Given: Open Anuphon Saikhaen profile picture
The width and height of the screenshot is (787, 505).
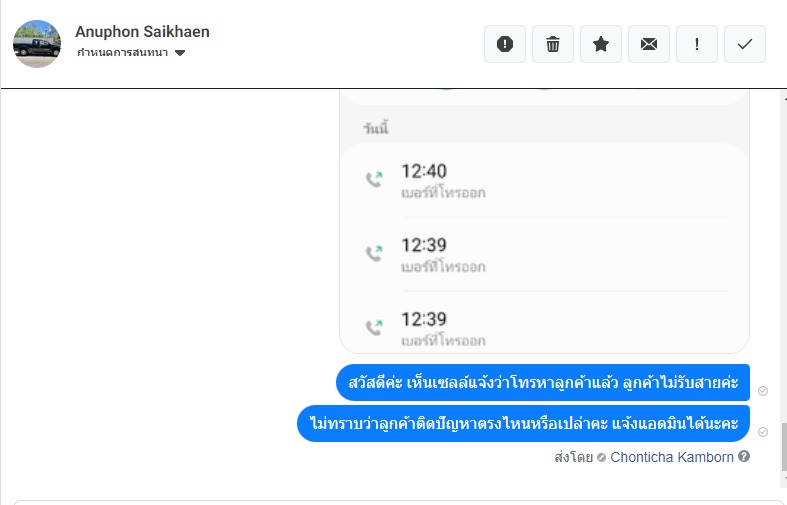Looking at the screenshot, I should click(x=37, y=44).
